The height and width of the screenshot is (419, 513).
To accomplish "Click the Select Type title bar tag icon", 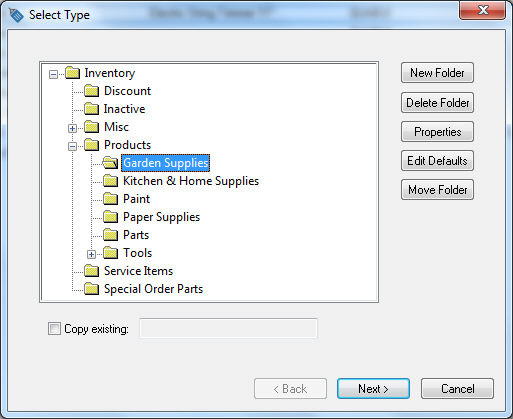I will point(16,15).
